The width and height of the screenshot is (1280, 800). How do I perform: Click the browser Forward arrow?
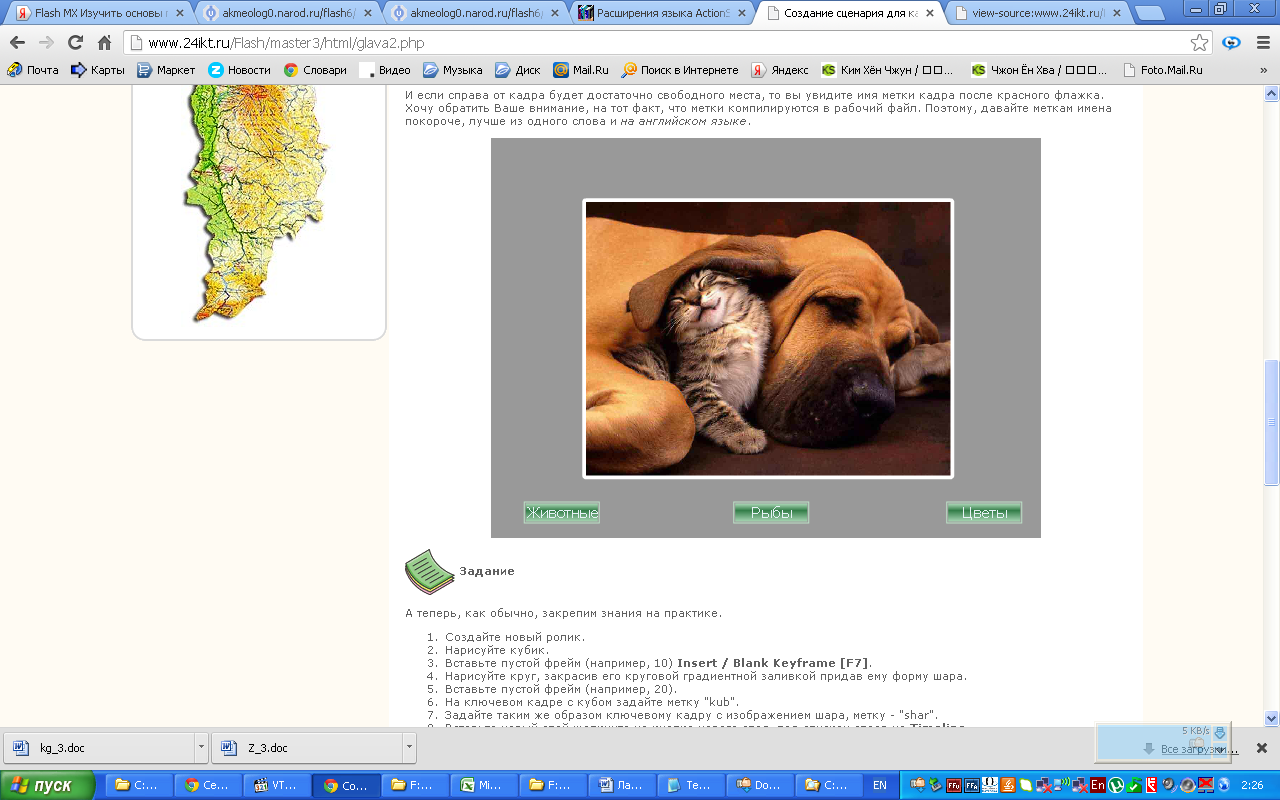[x=46, y=43]
